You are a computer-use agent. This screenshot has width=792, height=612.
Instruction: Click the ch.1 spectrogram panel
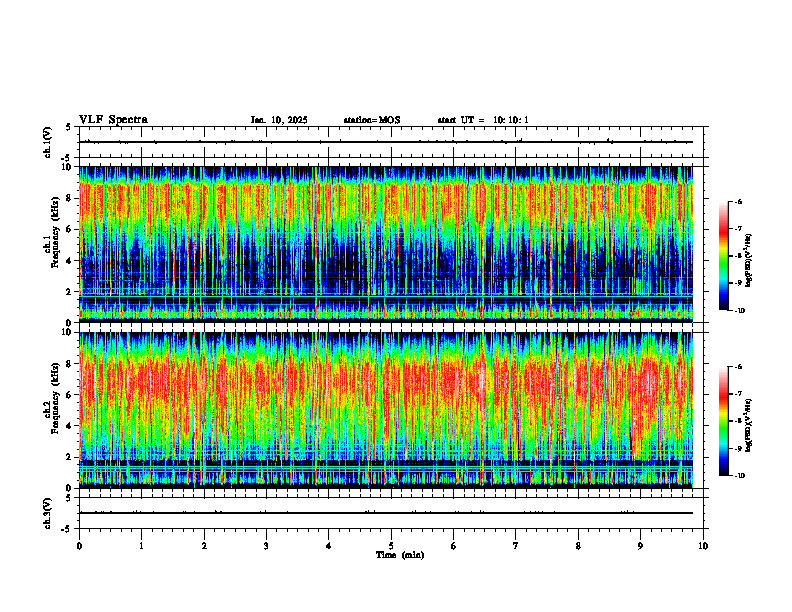[386, 244]
